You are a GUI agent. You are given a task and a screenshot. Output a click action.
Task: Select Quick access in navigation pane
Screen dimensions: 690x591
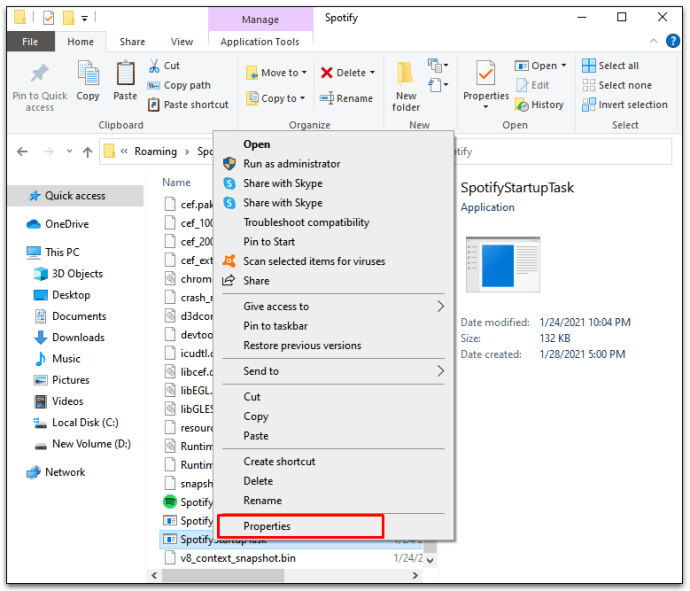click(x=75, y=196)
